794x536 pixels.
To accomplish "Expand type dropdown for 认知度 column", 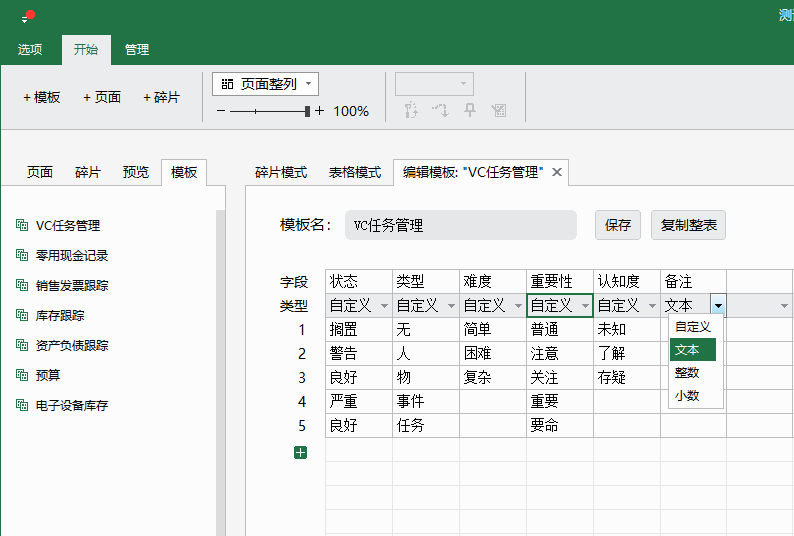I will [x=652, y=306].
